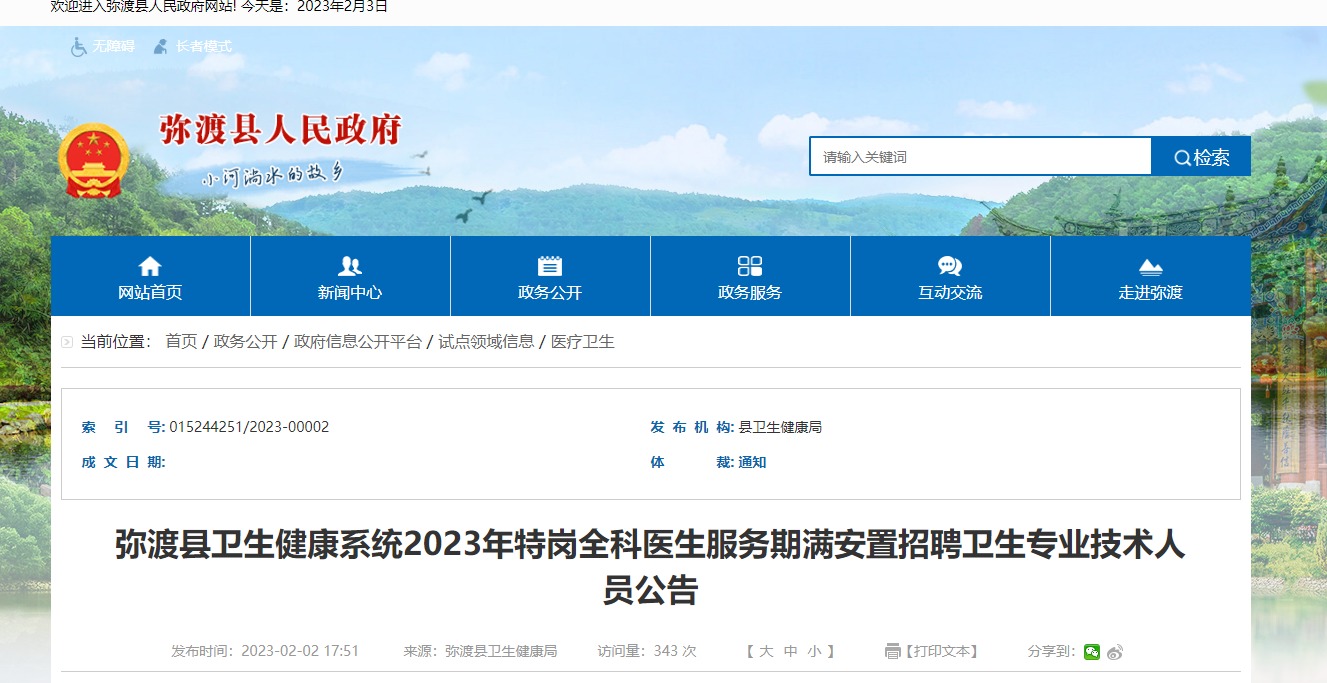
Task: Open the 网站首页 menu item
Action: pos(150,293)
